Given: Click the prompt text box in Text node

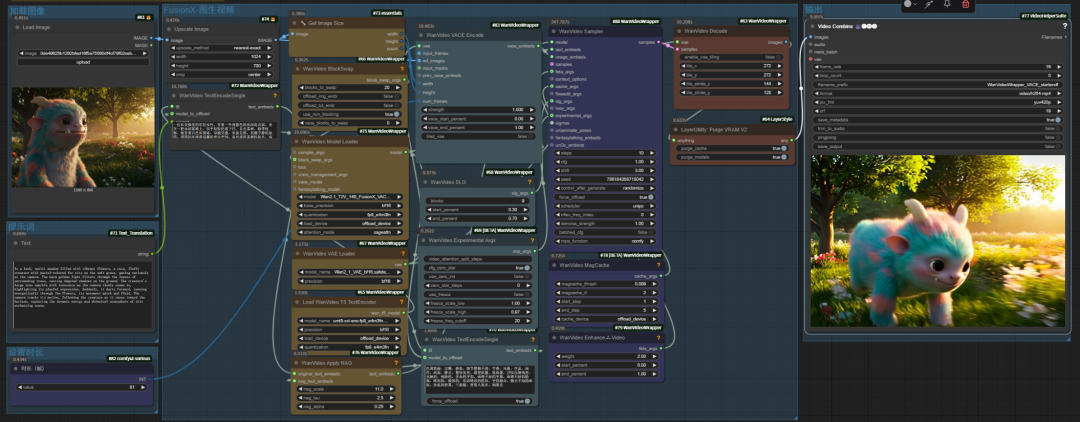Looking at the screenshot, I should coord(83,296).
